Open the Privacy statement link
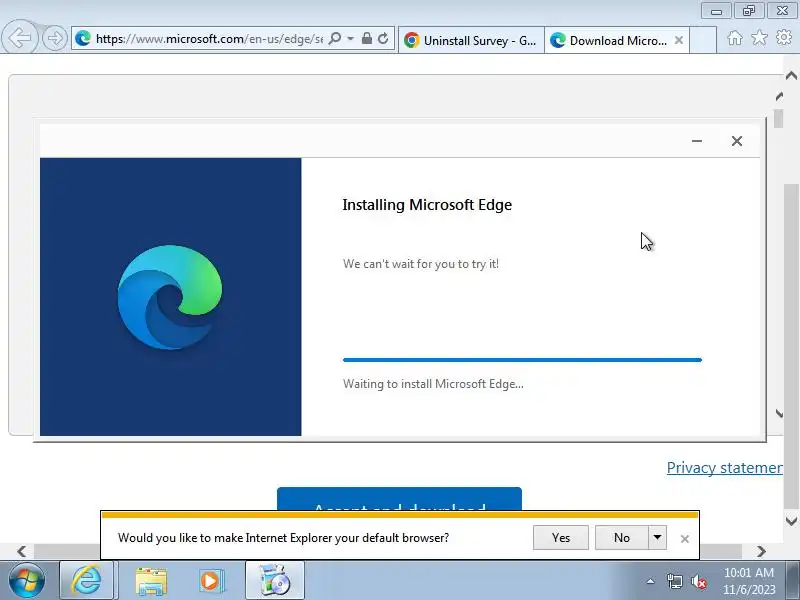The height and width of the screenshot is (600, 800). 724,467
